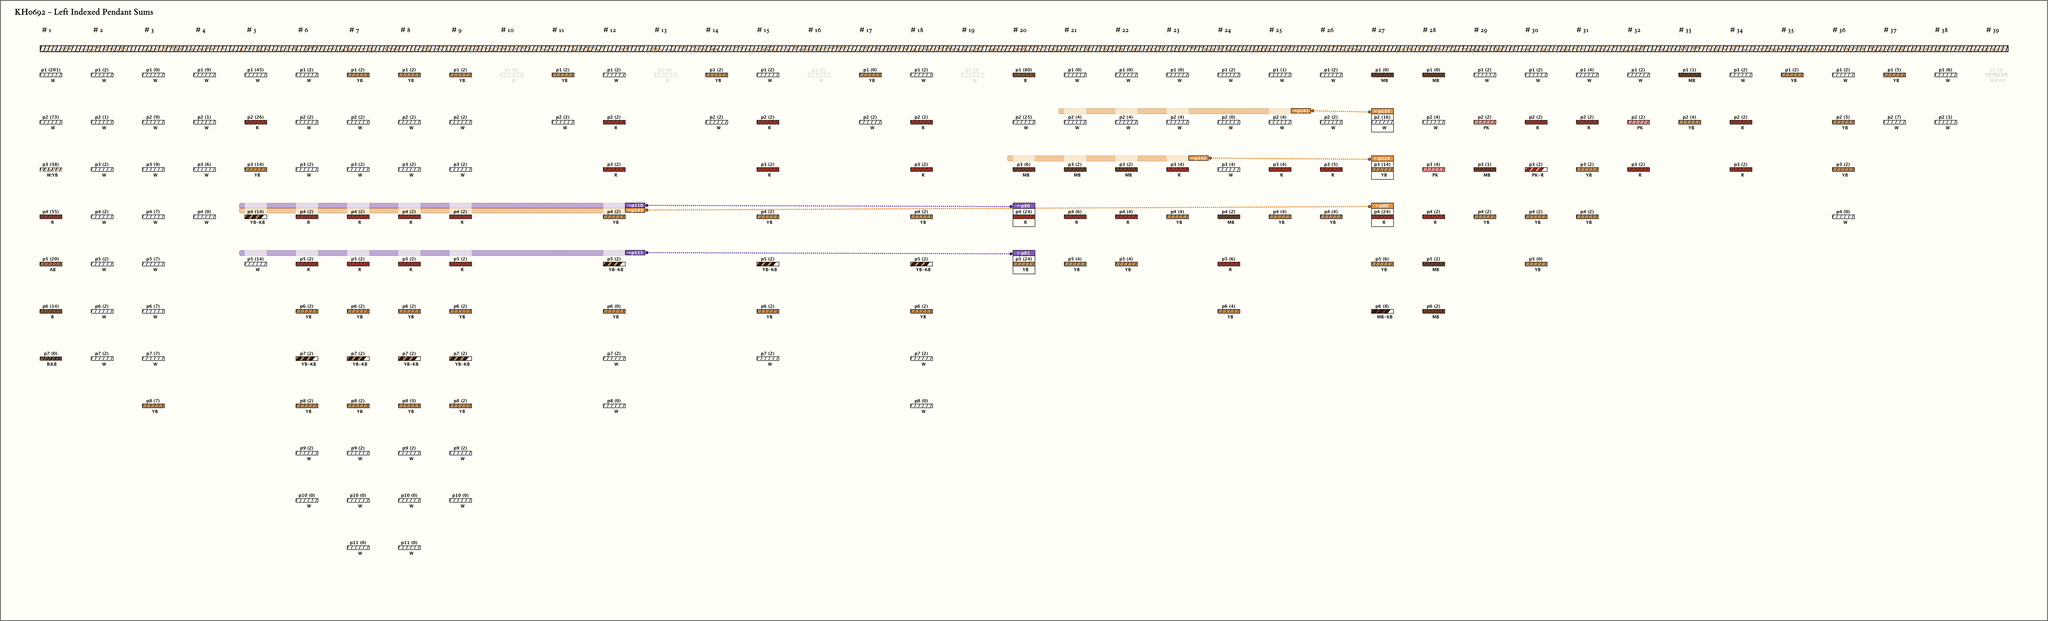Image resolution: width=2048 pixels, height=621 pixels.
Task: Click the orange =p142 sum label
Action: pyautogui.click(x=1198, y=158)
